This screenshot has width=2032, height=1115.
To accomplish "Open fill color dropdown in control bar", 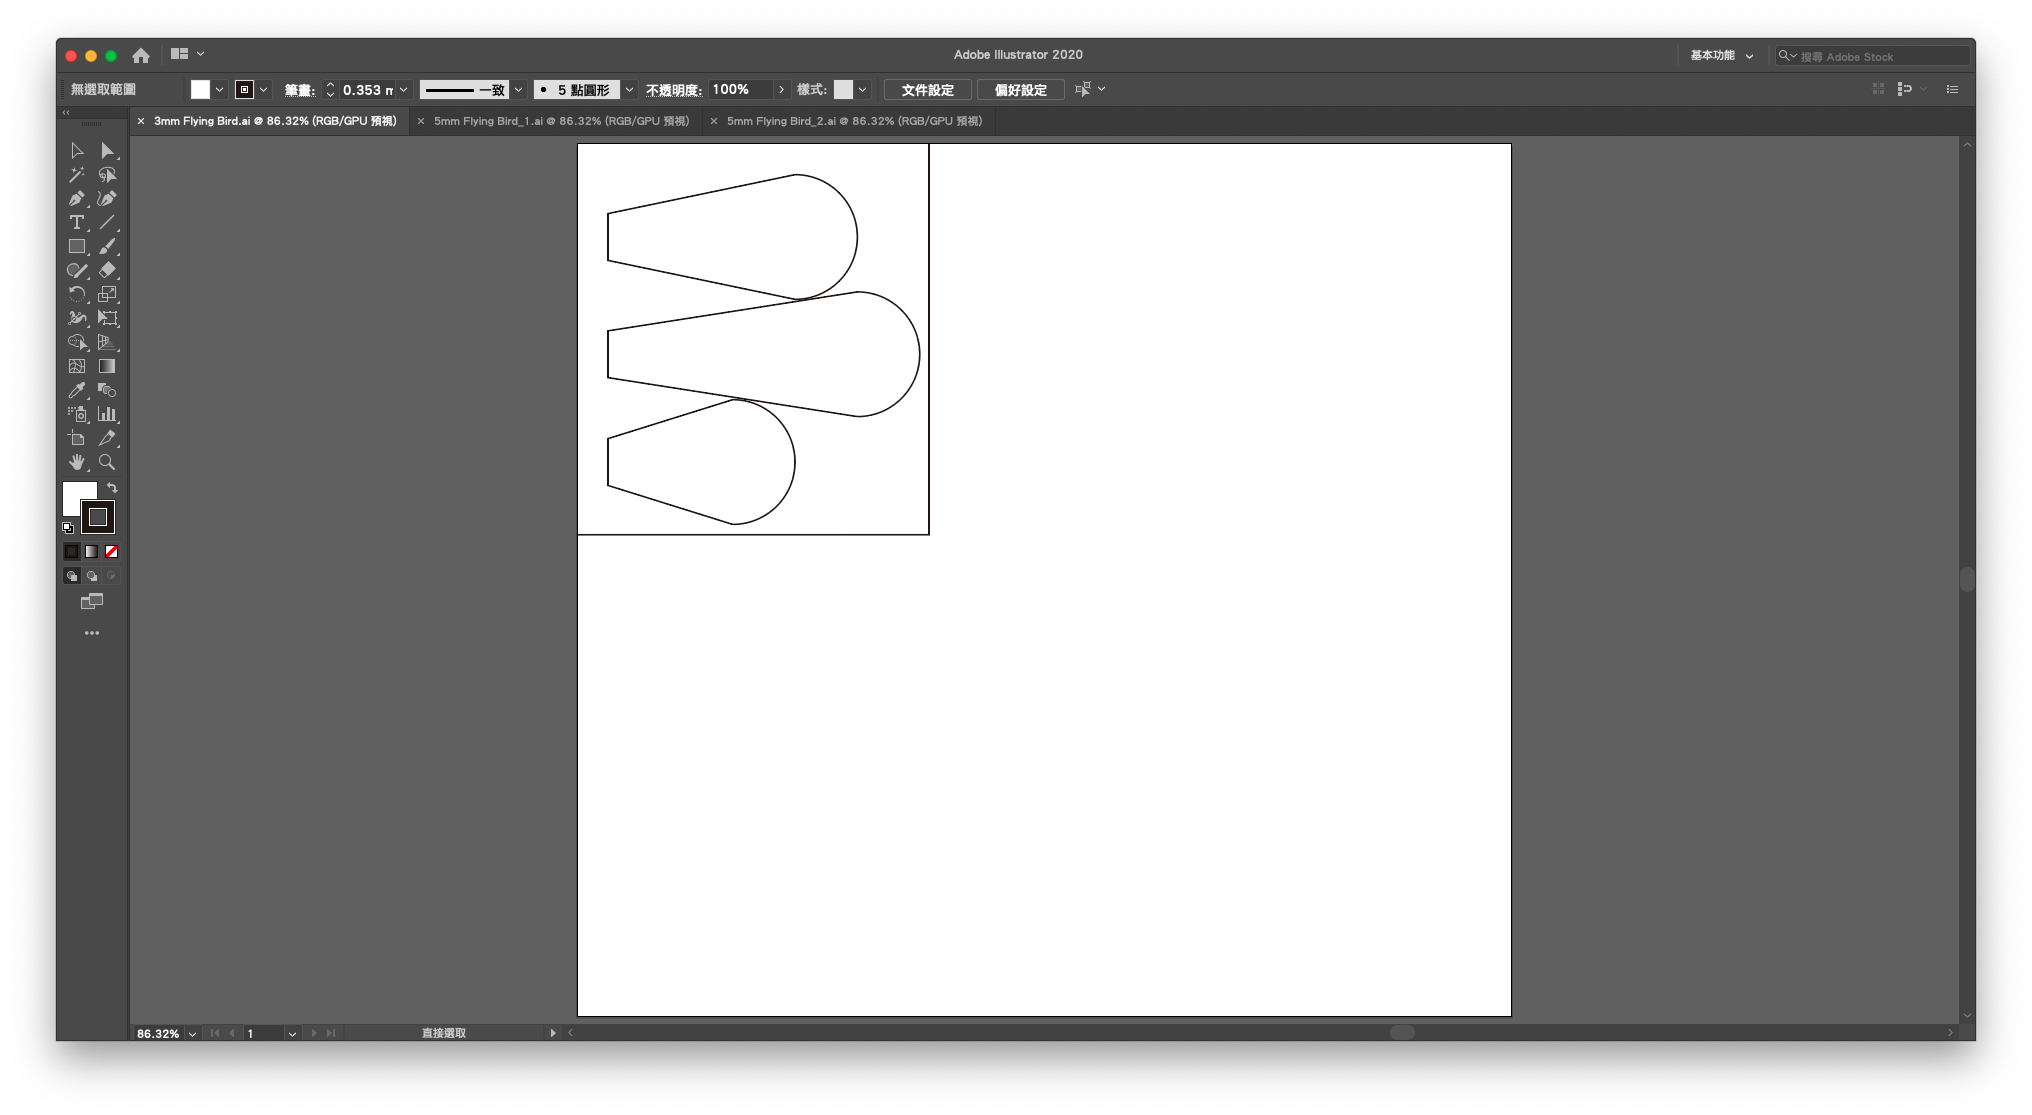I will (219, 90).
